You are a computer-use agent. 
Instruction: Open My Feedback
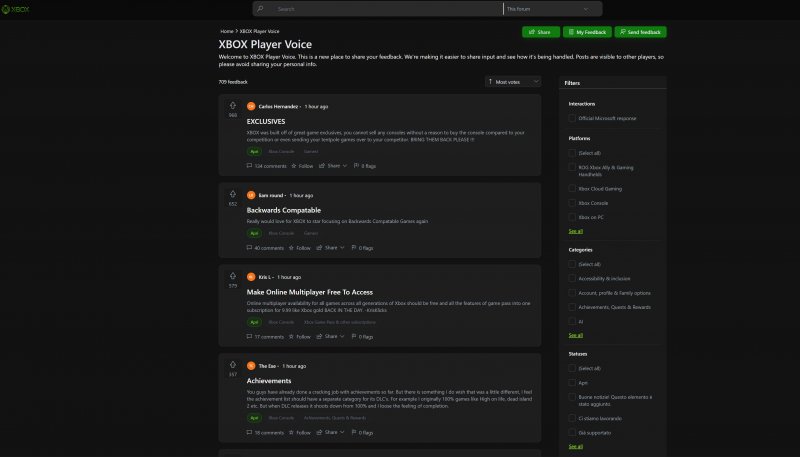587,32
